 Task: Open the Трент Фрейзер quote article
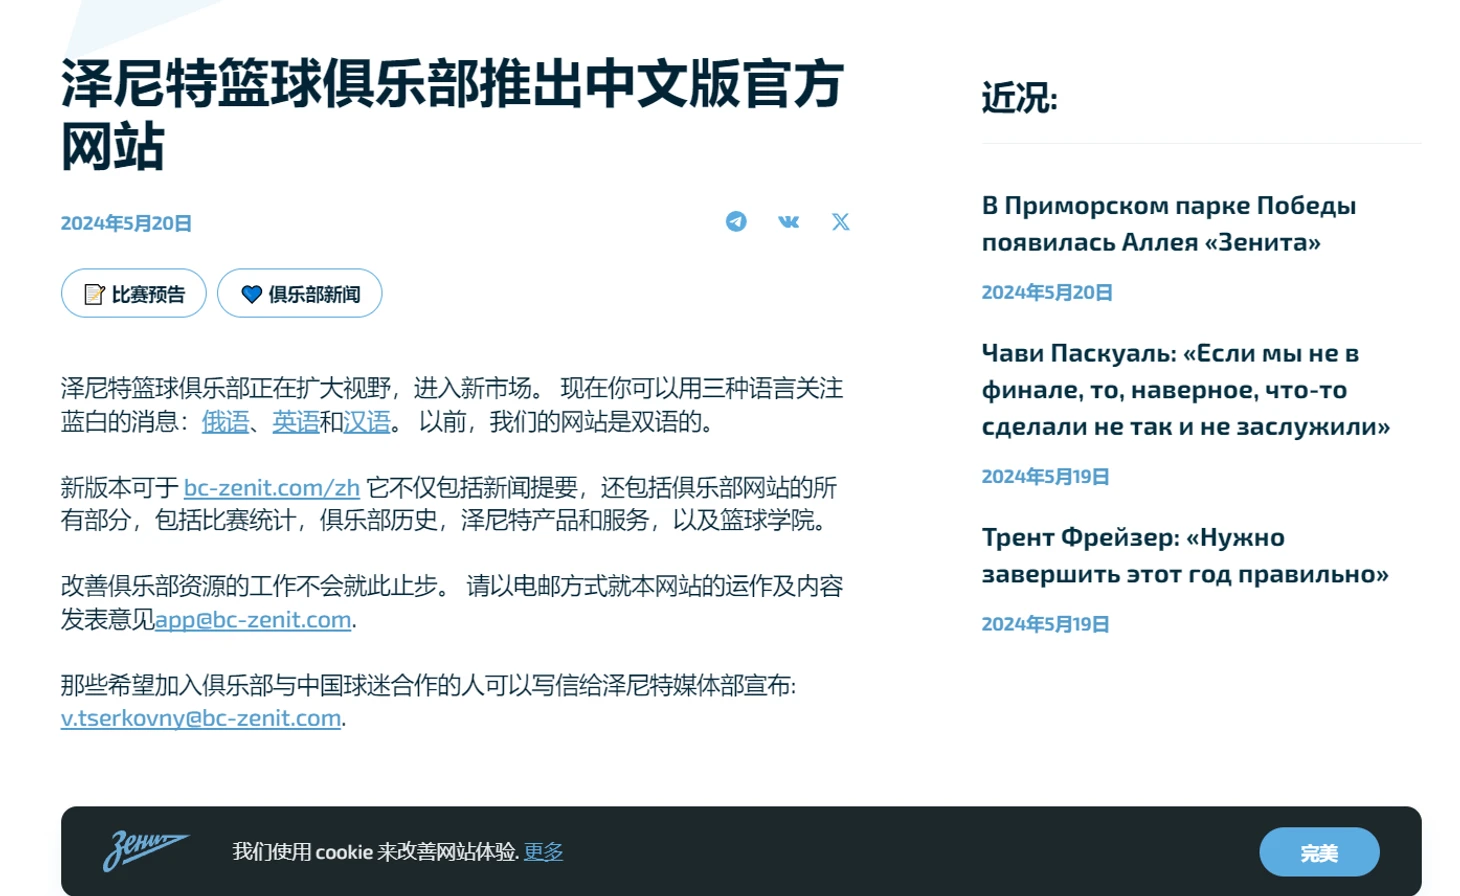coord(1184,555)
